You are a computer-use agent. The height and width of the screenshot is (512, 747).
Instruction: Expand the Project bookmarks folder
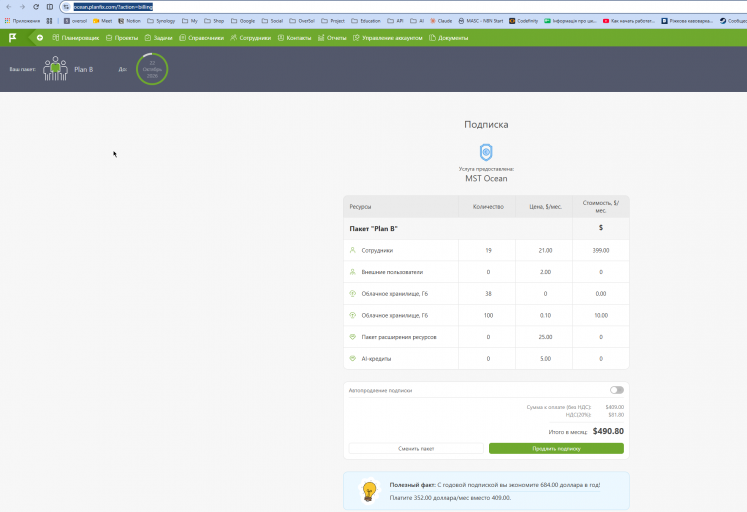coord(333,21)
